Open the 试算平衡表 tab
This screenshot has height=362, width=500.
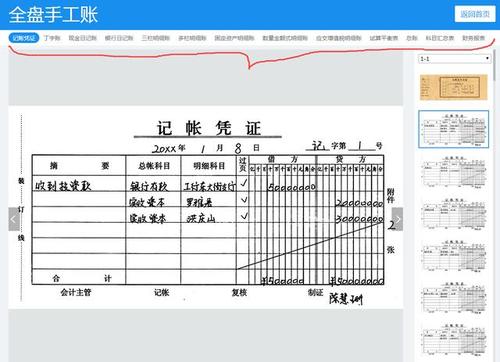click(x=384, y=38)
